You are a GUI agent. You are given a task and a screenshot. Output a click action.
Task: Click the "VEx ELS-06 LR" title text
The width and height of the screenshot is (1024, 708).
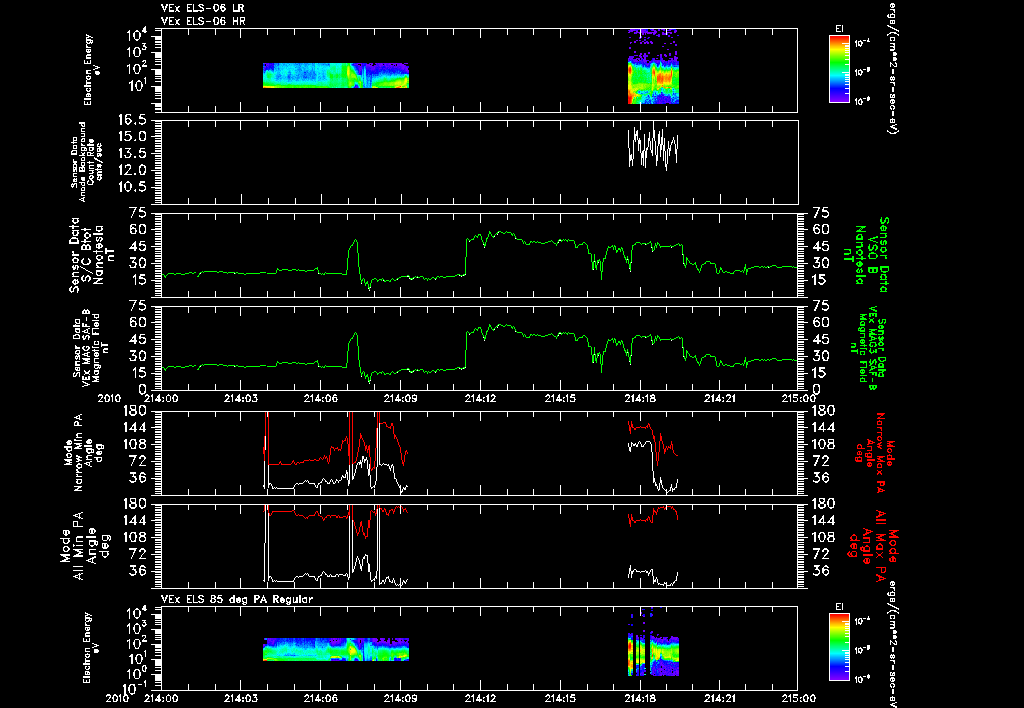tap(202, 8)
